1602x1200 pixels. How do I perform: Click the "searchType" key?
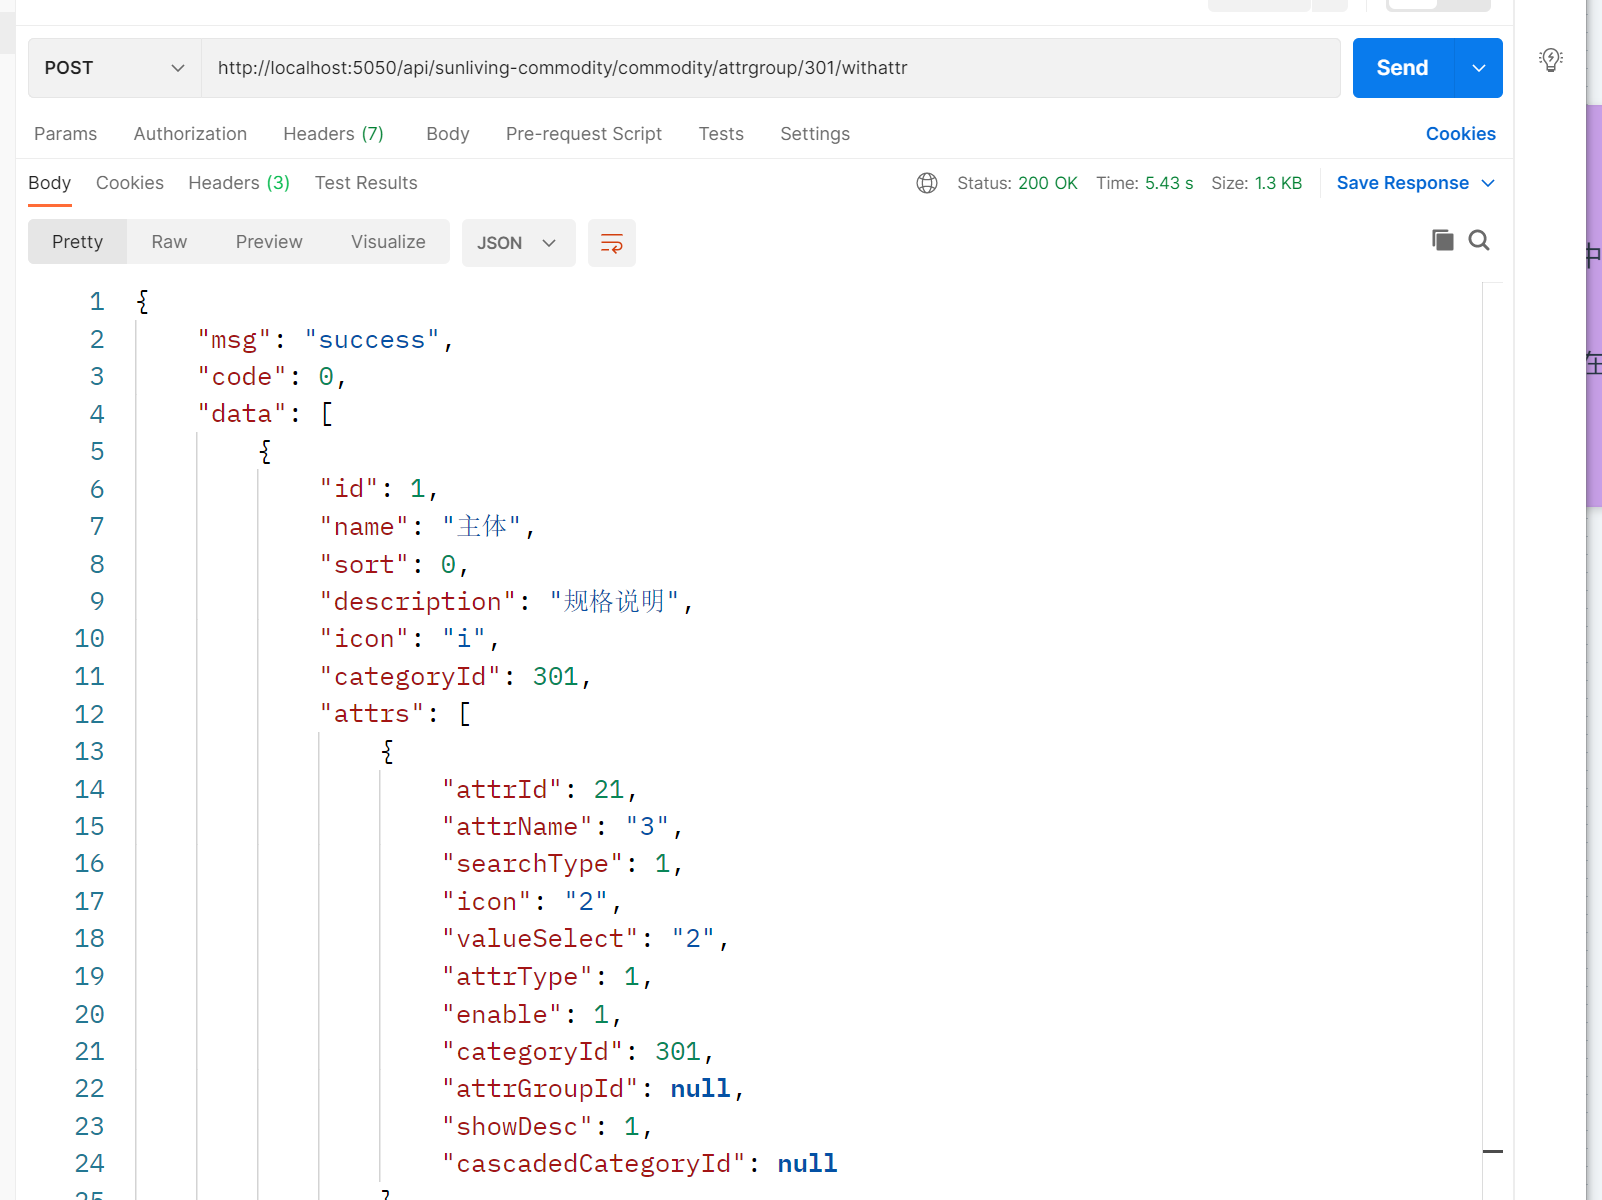pyautogui.click(x=532, y=864)
